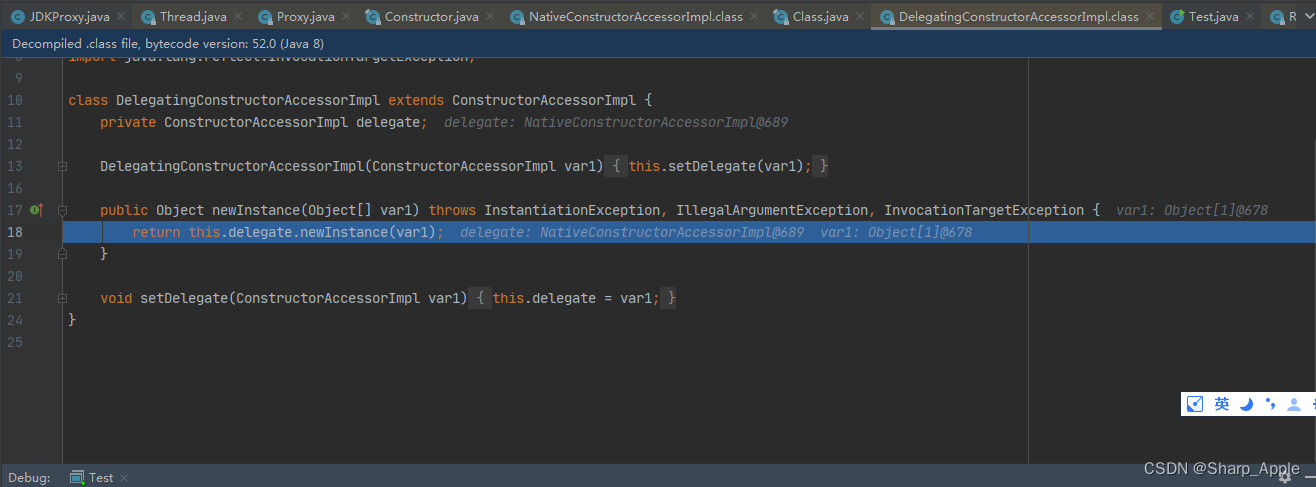Close the Proxy.java tab
1316x487 pixels.
tap(346, 17)
